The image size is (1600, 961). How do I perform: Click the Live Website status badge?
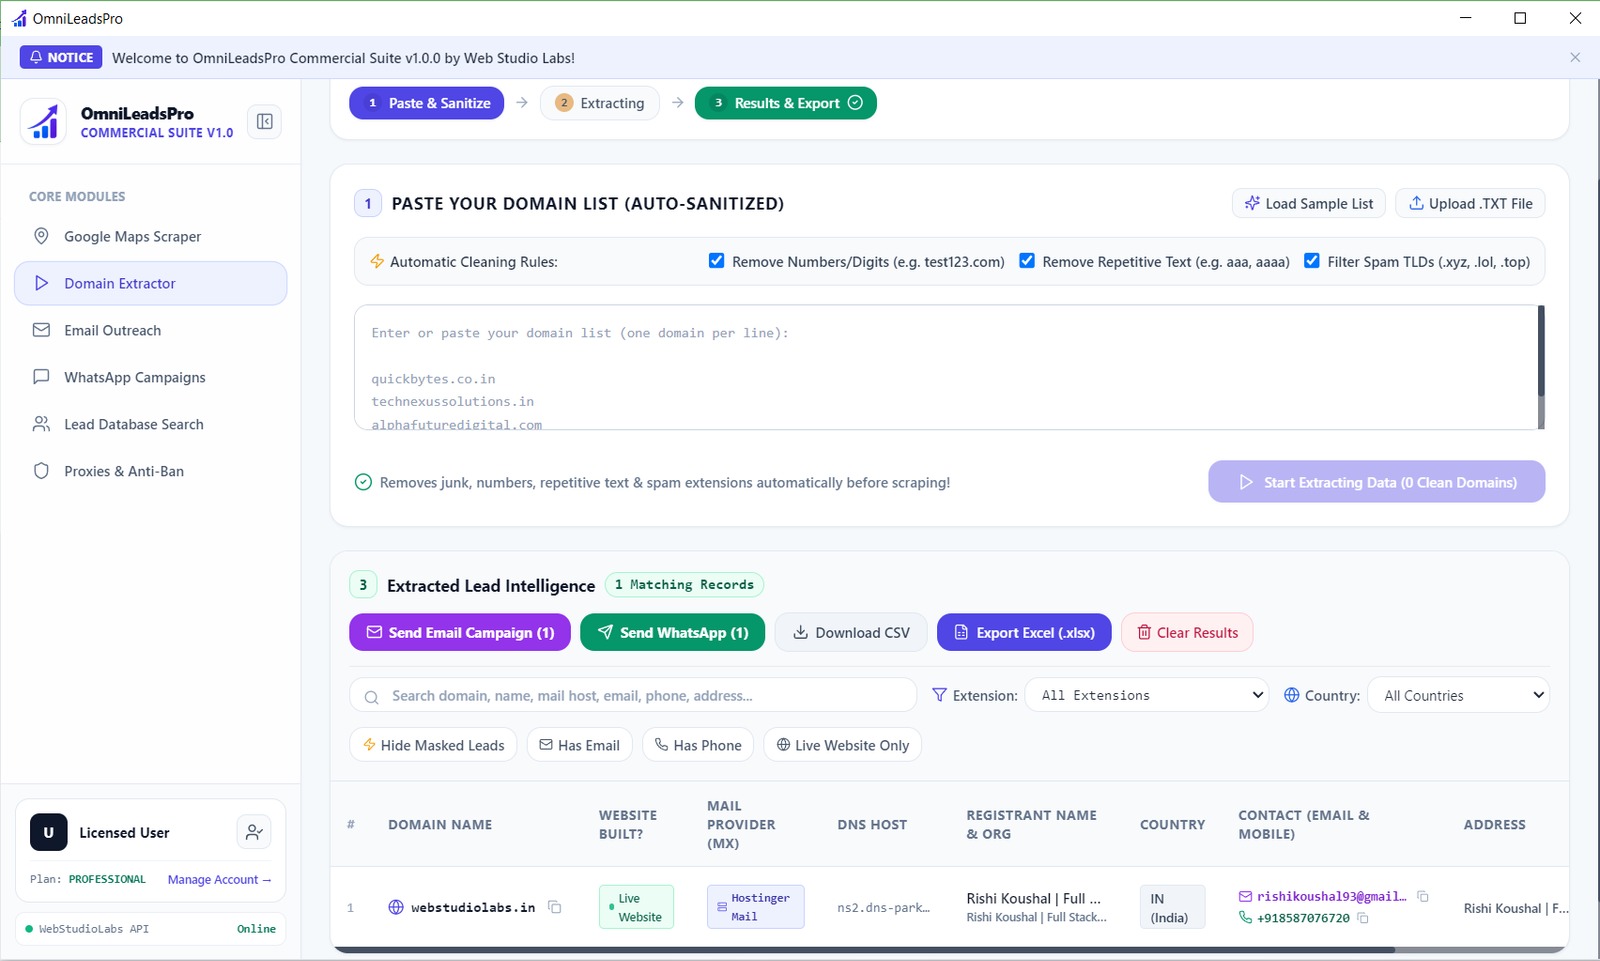point(636,907)
